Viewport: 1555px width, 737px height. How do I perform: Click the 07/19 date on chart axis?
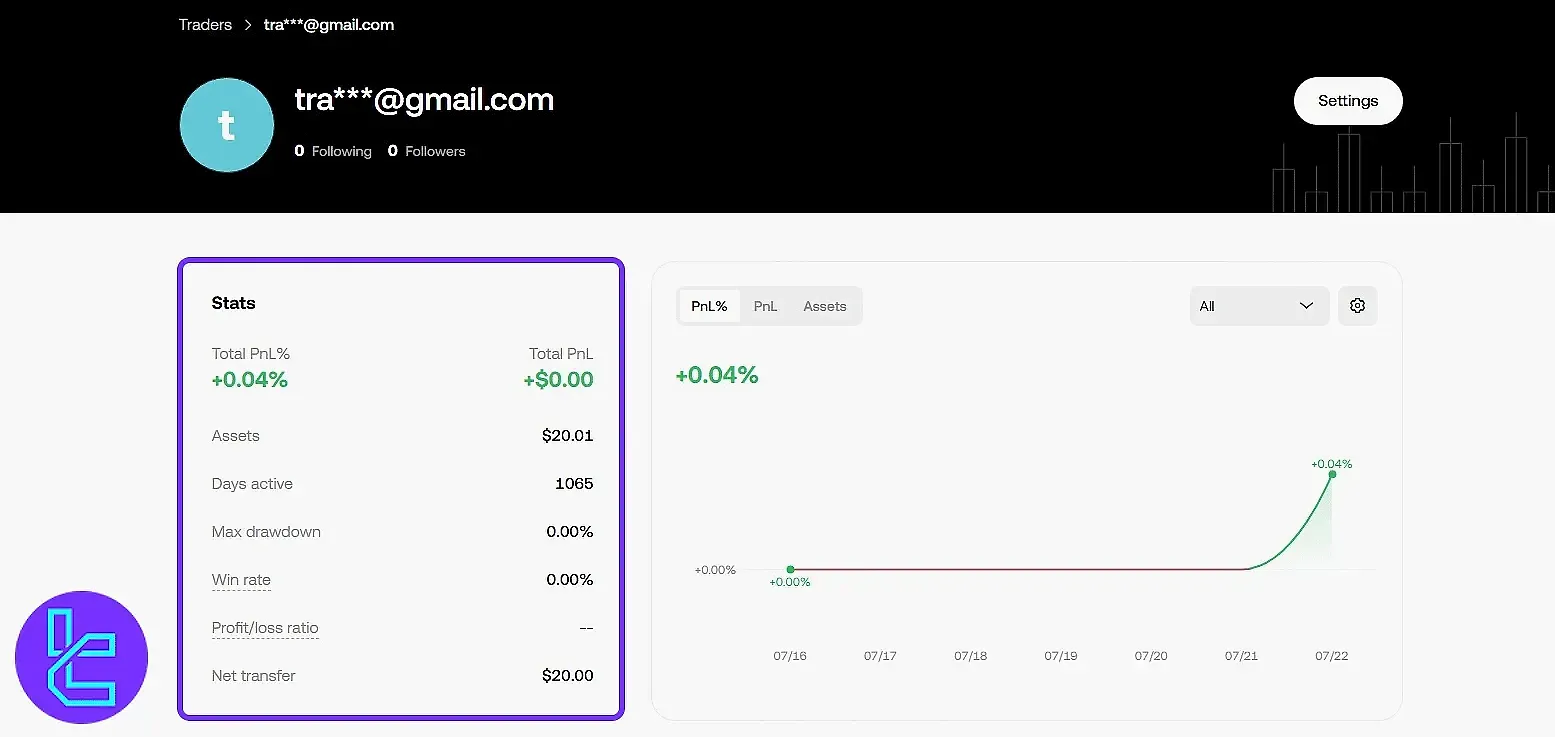click(x=1060, y=656)
